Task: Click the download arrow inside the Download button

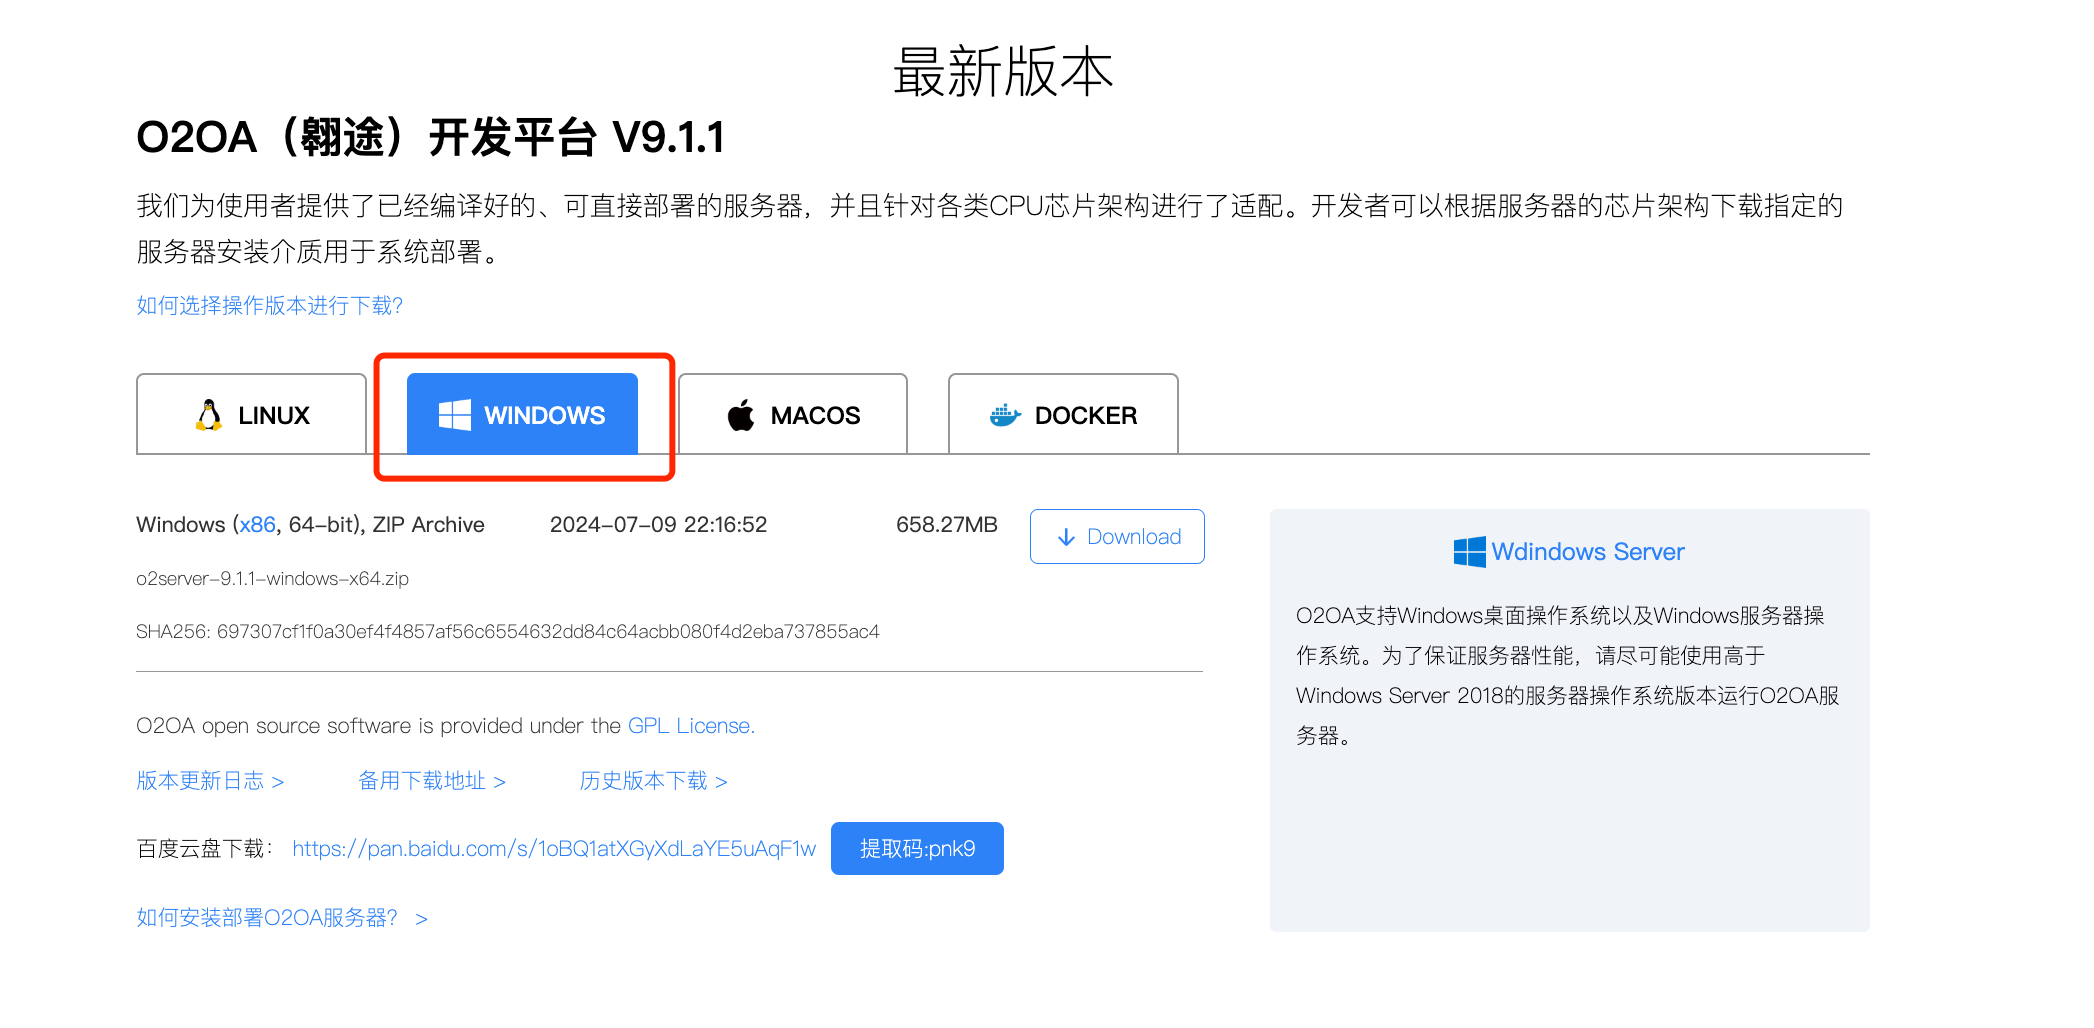Action: (x=1066, y=536)
